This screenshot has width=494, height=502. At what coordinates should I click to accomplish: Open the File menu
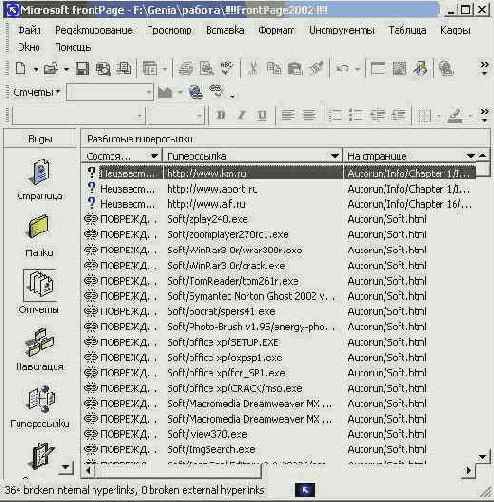pyautogui.click(x=29, y=30)
